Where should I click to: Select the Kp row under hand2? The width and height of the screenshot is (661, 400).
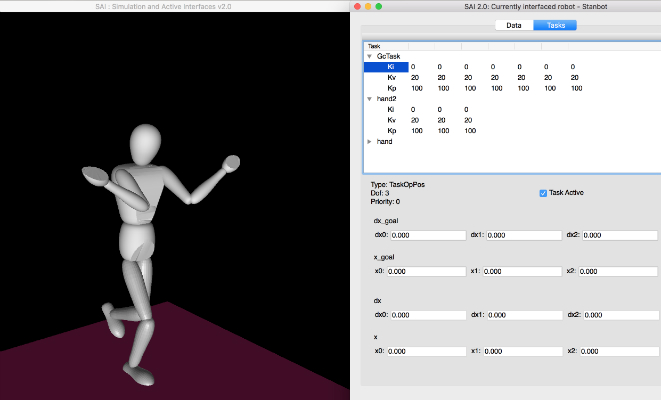391,131
